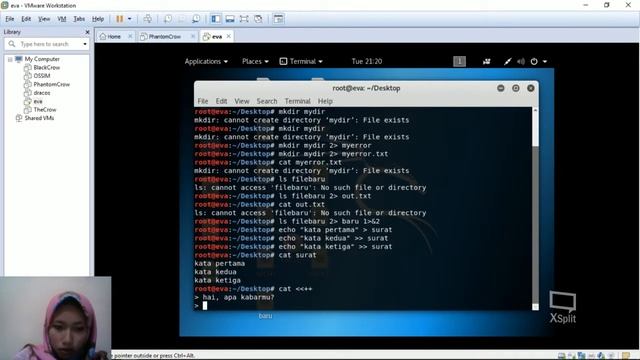Select BlackCrow VM in the library
Image resolution: width=640 pixels, height=360 pixels.
tap(47, 67)
